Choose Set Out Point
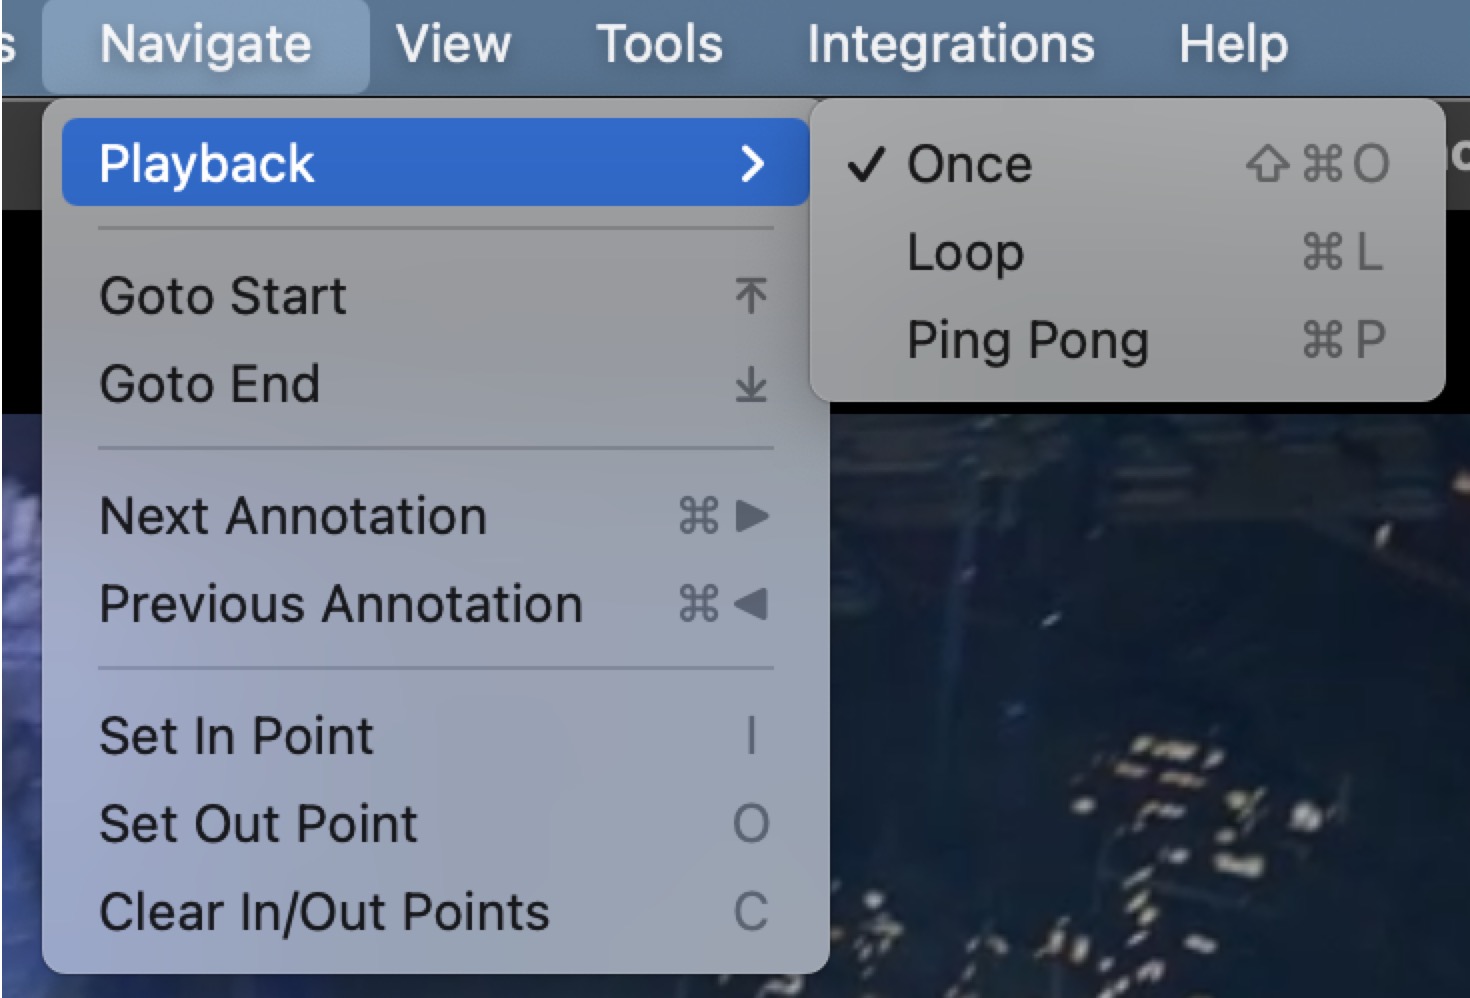Screen dimensions: 1470x998 tap(436, 824)
